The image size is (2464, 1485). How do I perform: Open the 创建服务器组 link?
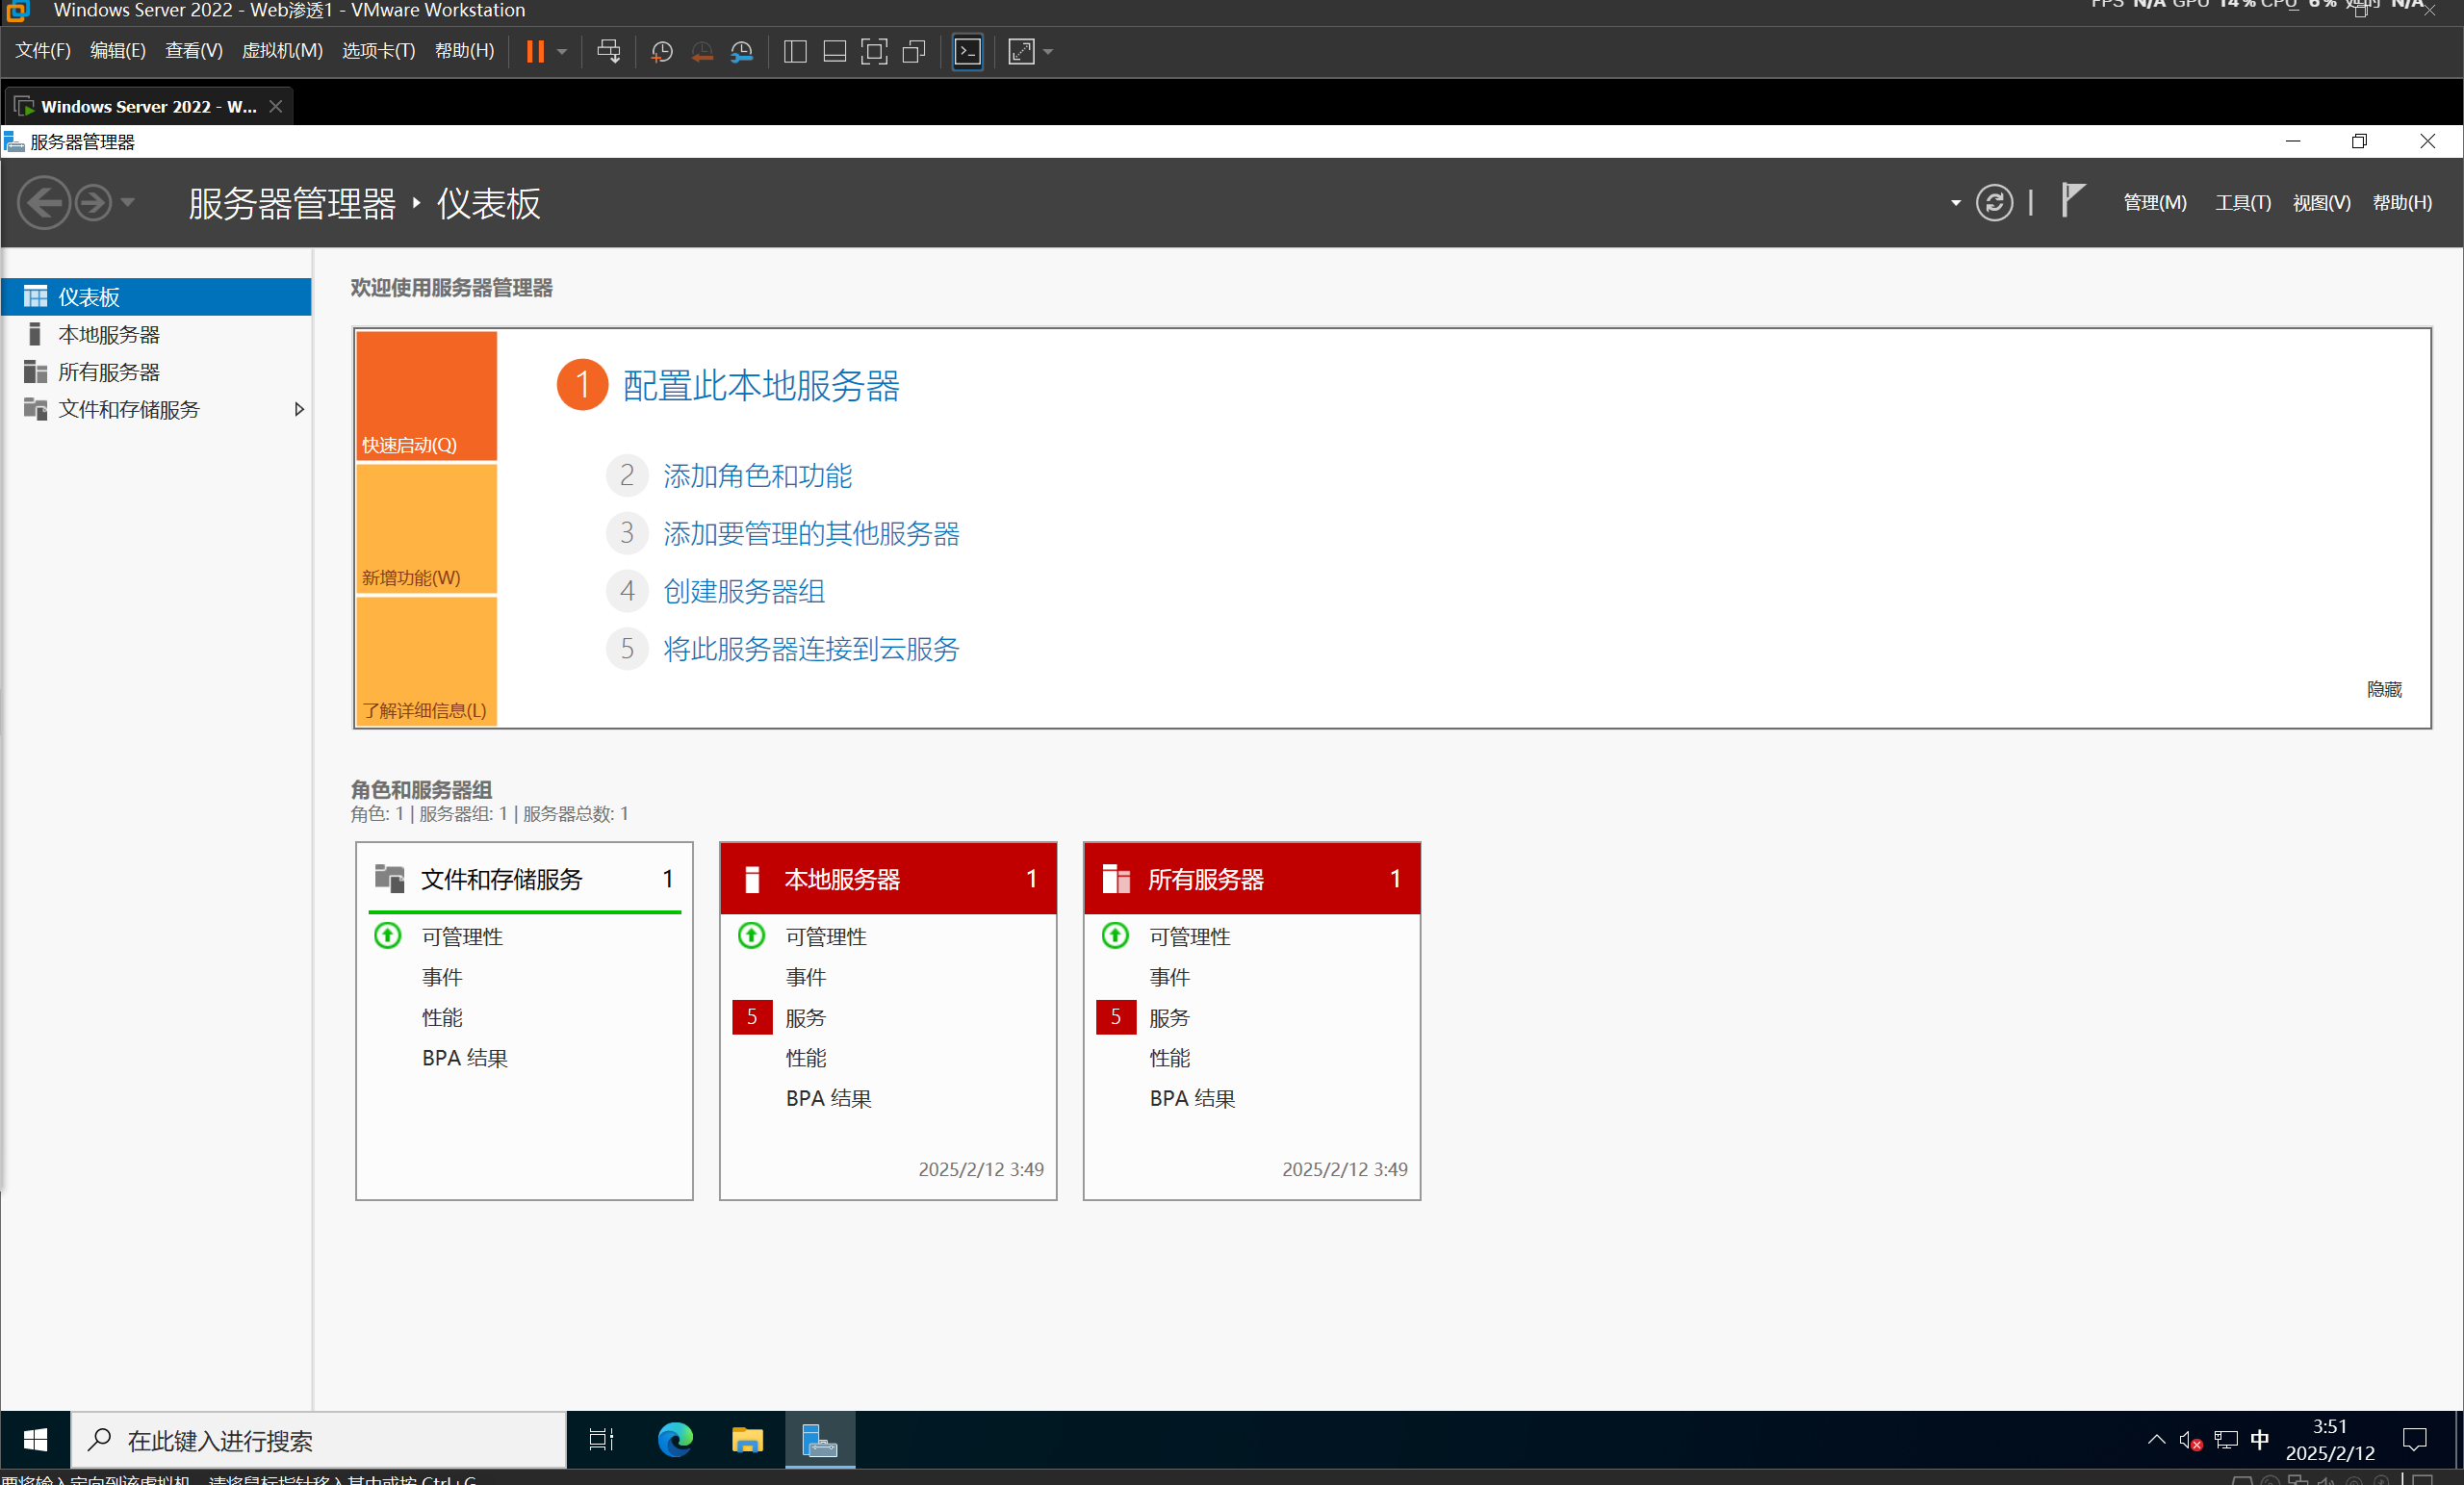coord(744,592)
